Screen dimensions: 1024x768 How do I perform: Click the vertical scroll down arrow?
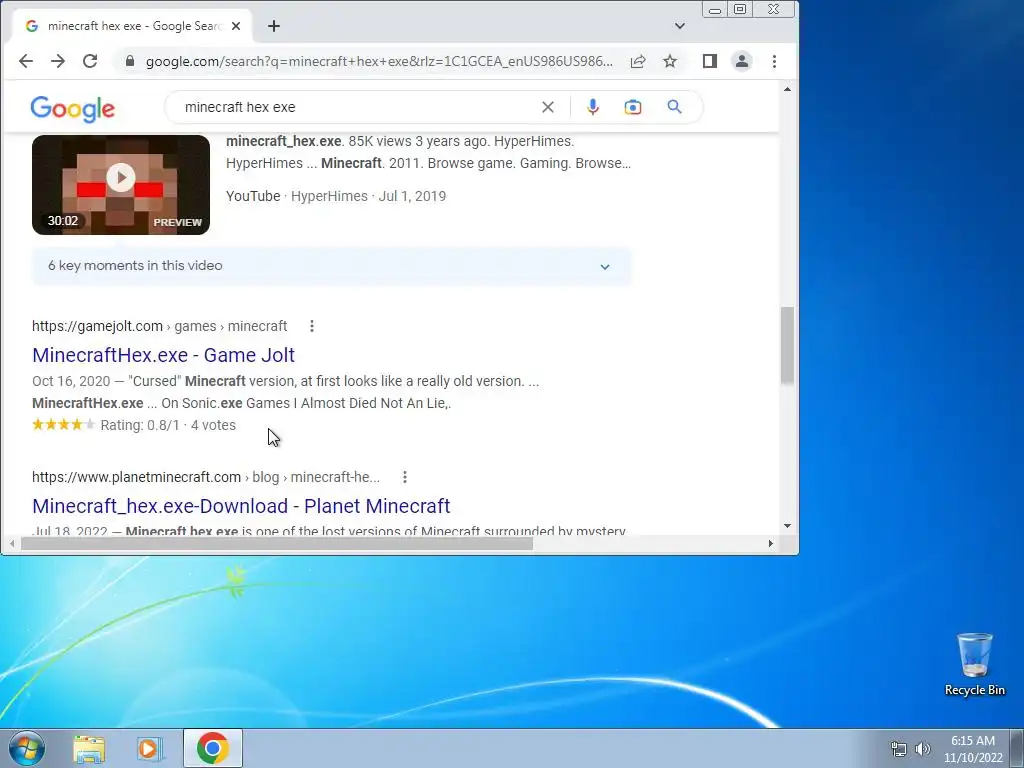pyautogui.click(x=787, y=526)
